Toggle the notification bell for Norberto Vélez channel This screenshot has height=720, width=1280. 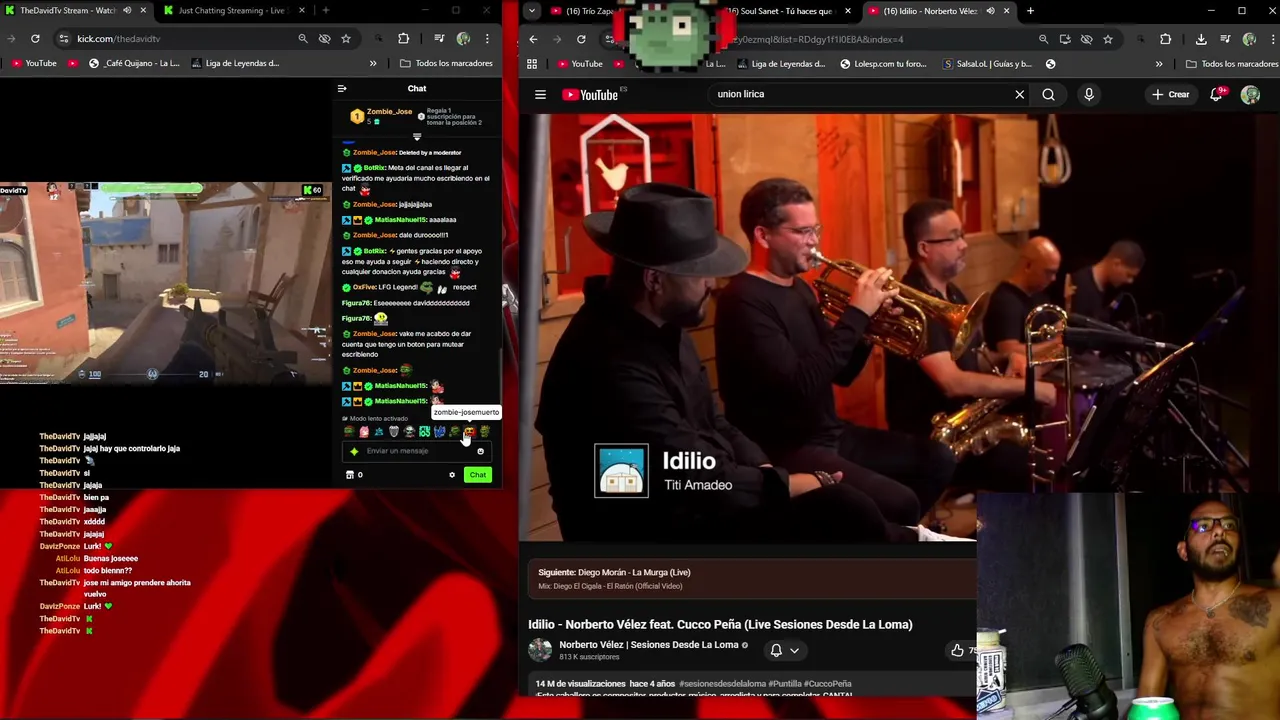point(776,650)
